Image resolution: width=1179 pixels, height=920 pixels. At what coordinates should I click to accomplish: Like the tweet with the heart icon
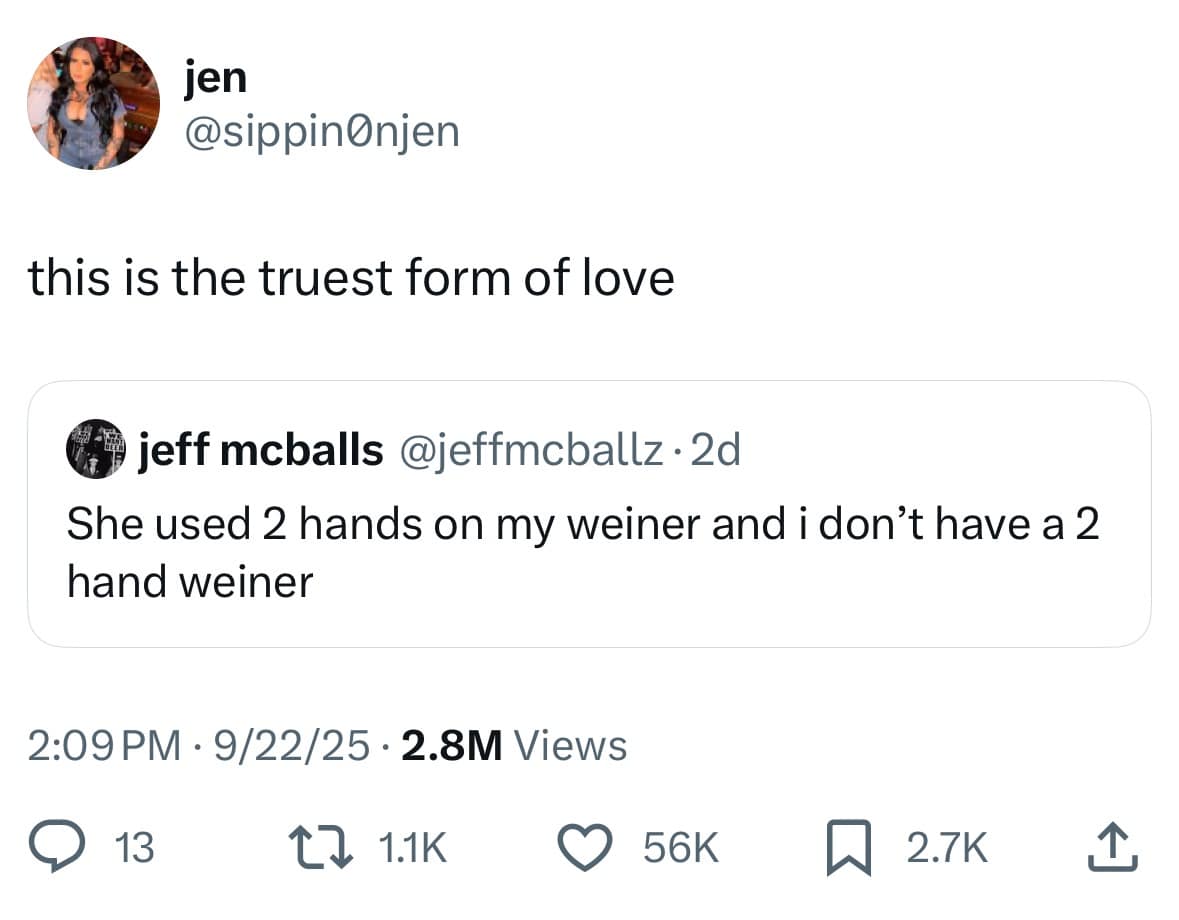[x=592, y=848]
